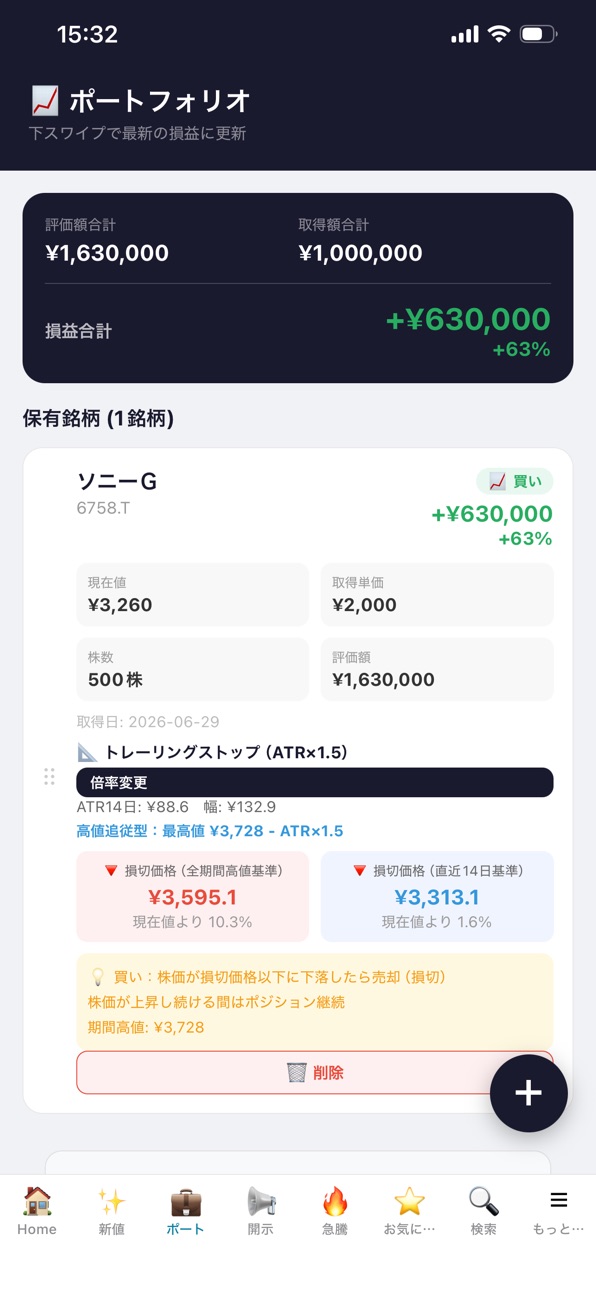Open 急騰 fire icon tab
Image resolution: width=596 pixels, height=1290 pixels.
[335, 1211]
